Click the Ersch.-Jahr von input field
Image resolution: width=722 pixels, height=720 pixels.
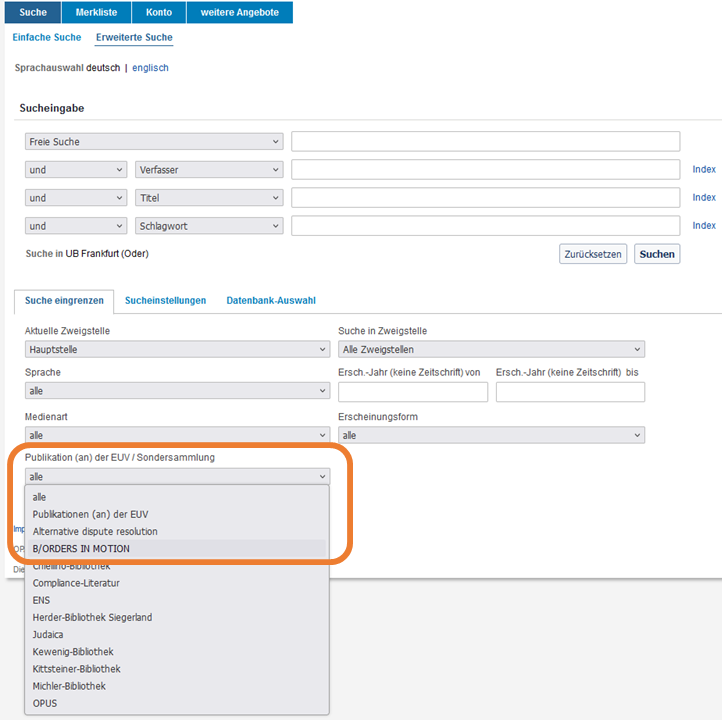[x=413, y=392]
